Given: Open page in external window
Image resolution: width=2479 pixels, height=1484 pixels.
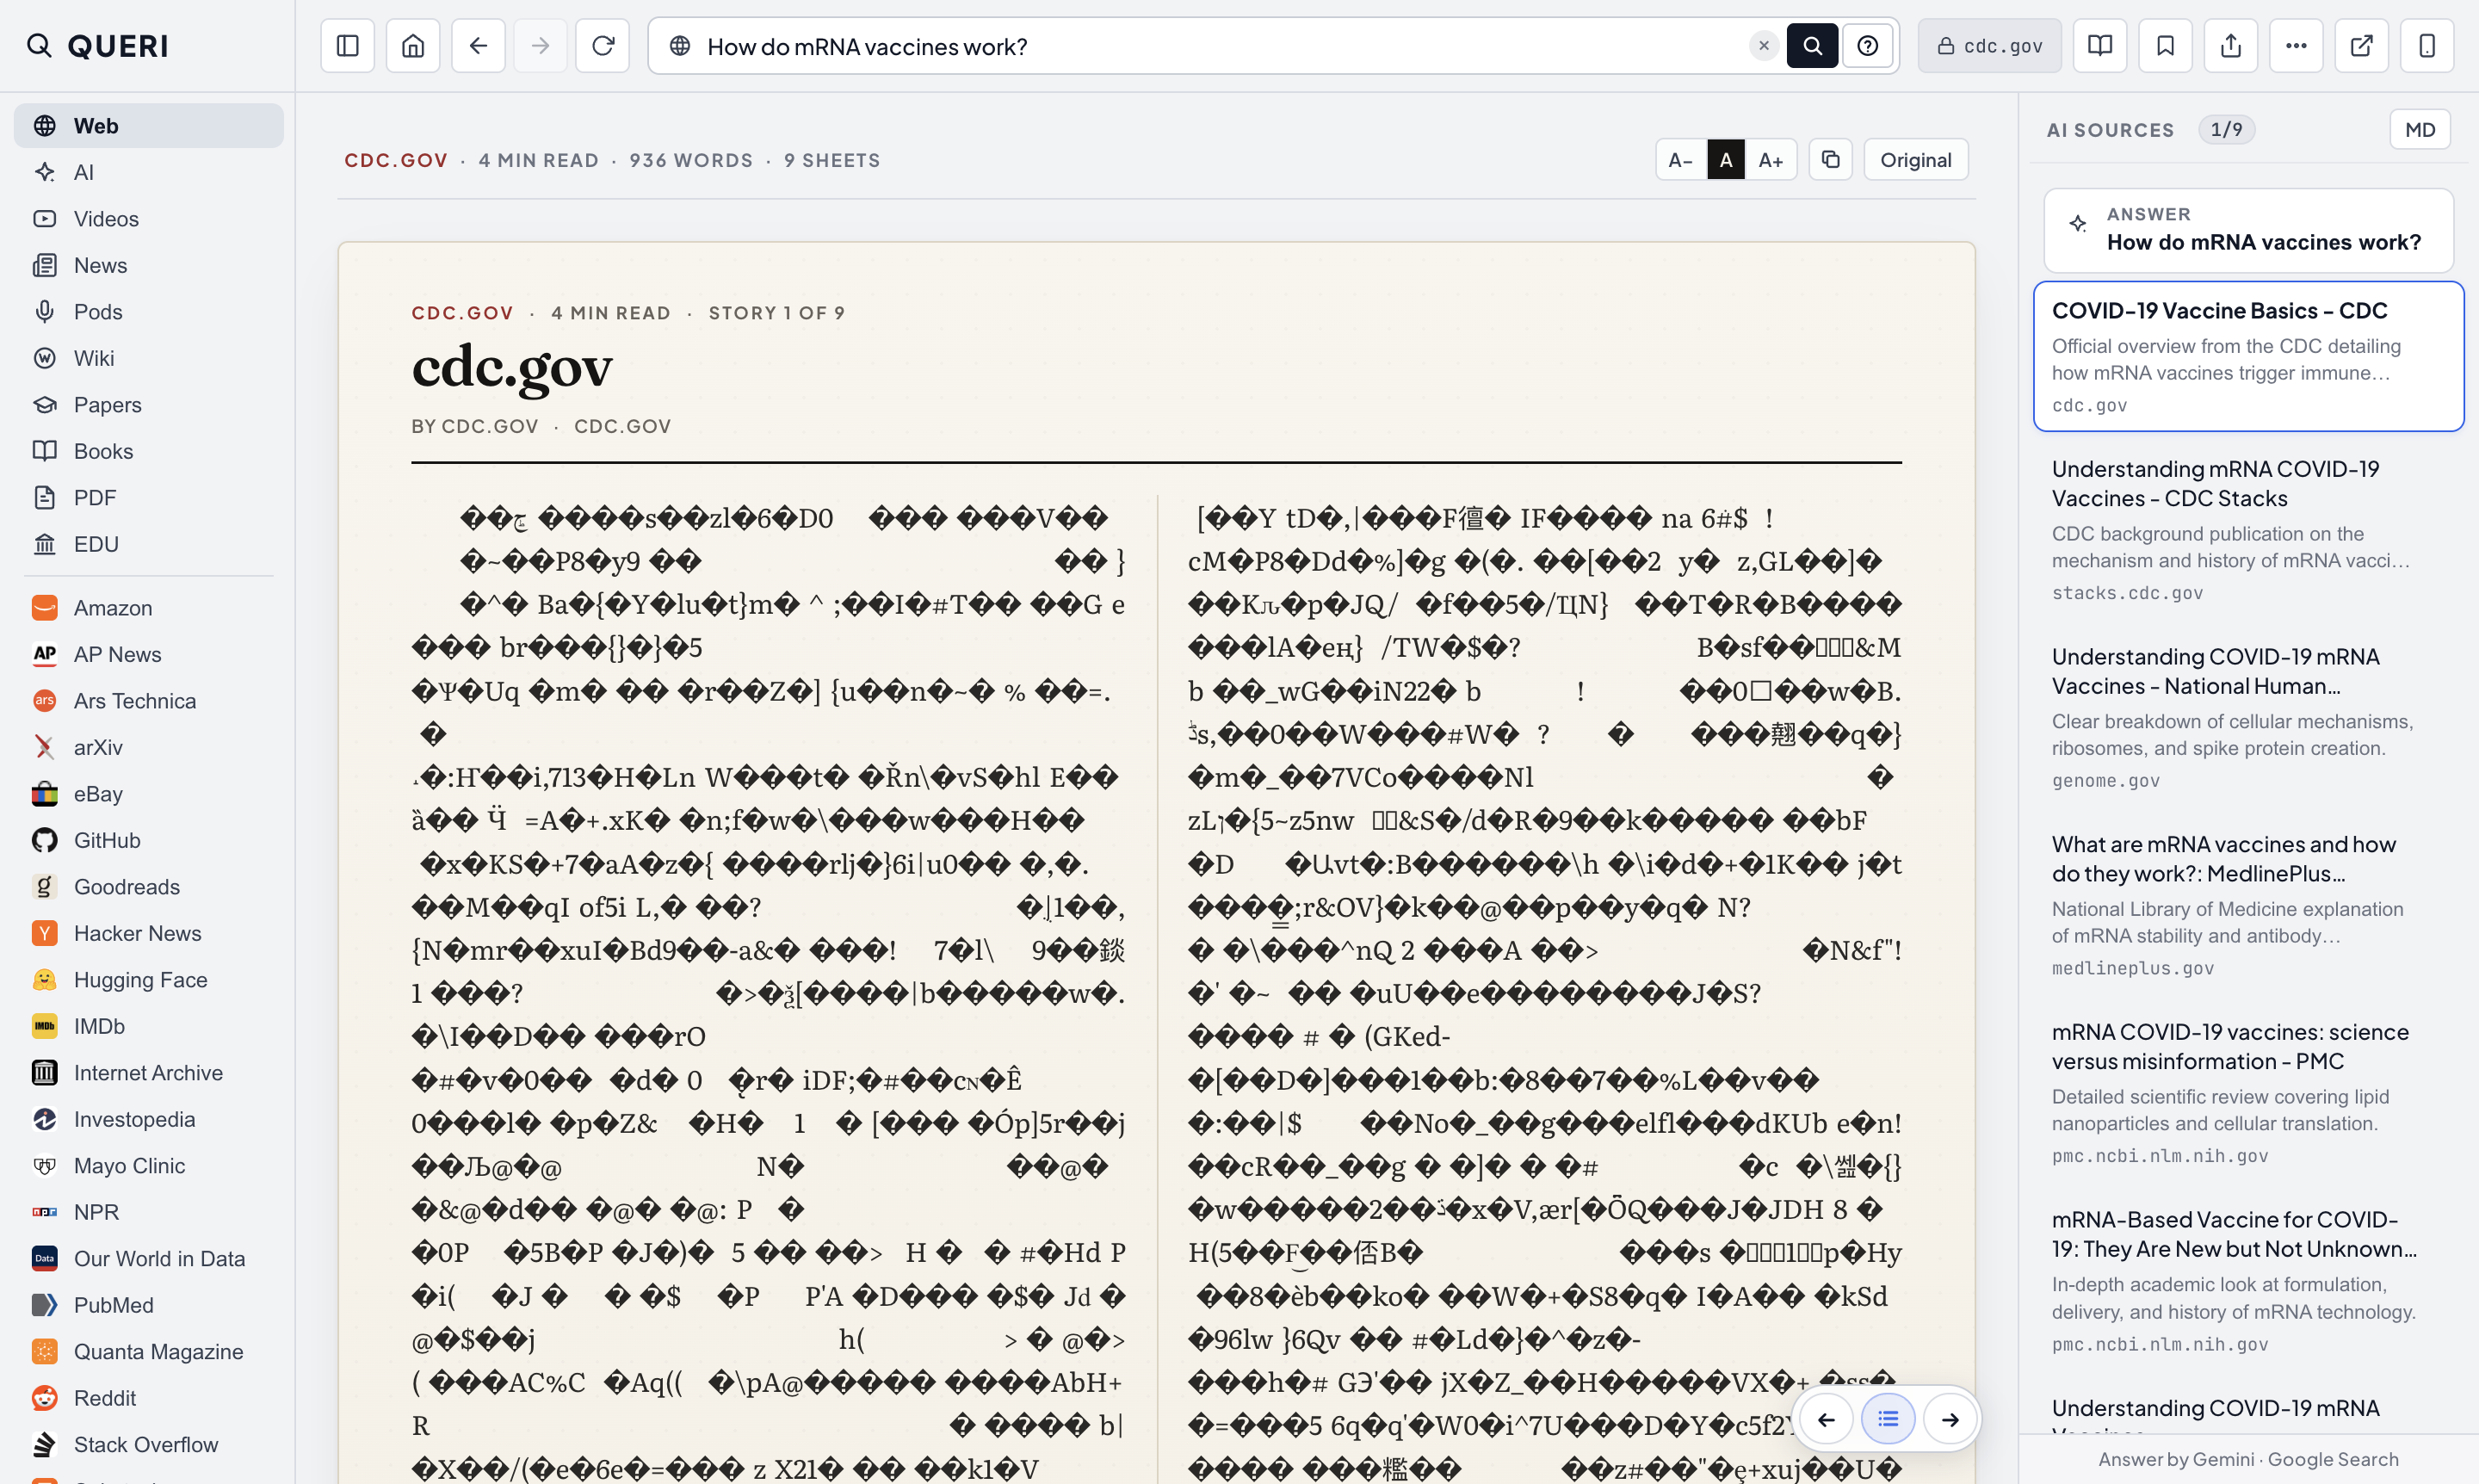Looking at the screenshot, I should [2361, 46].
